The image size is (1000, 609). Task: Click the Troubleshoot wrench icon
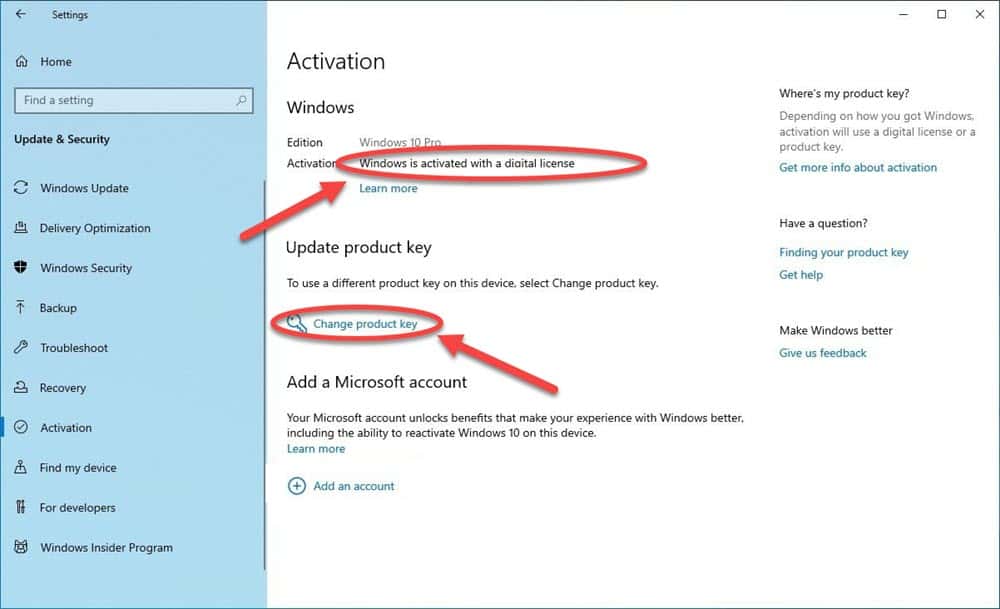(x=21, y=348)
